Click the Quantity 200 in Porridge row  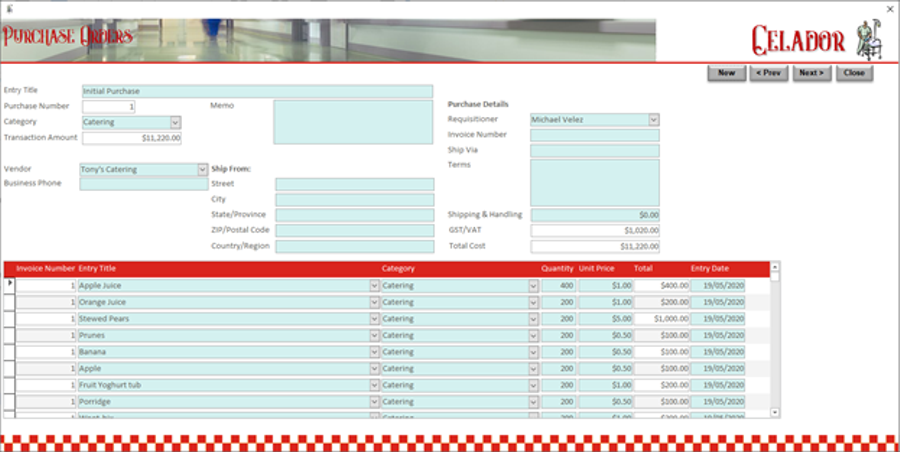(x=558, y=402)
